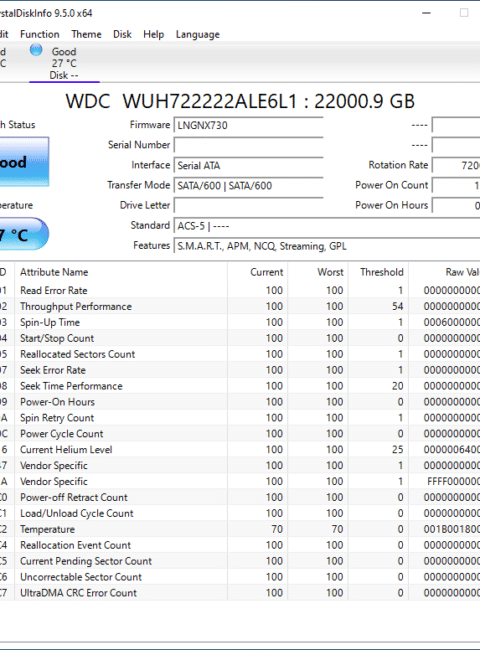Select the Spin Retry Count row
This screenshot has width=480, height=650.
point(240,418)
